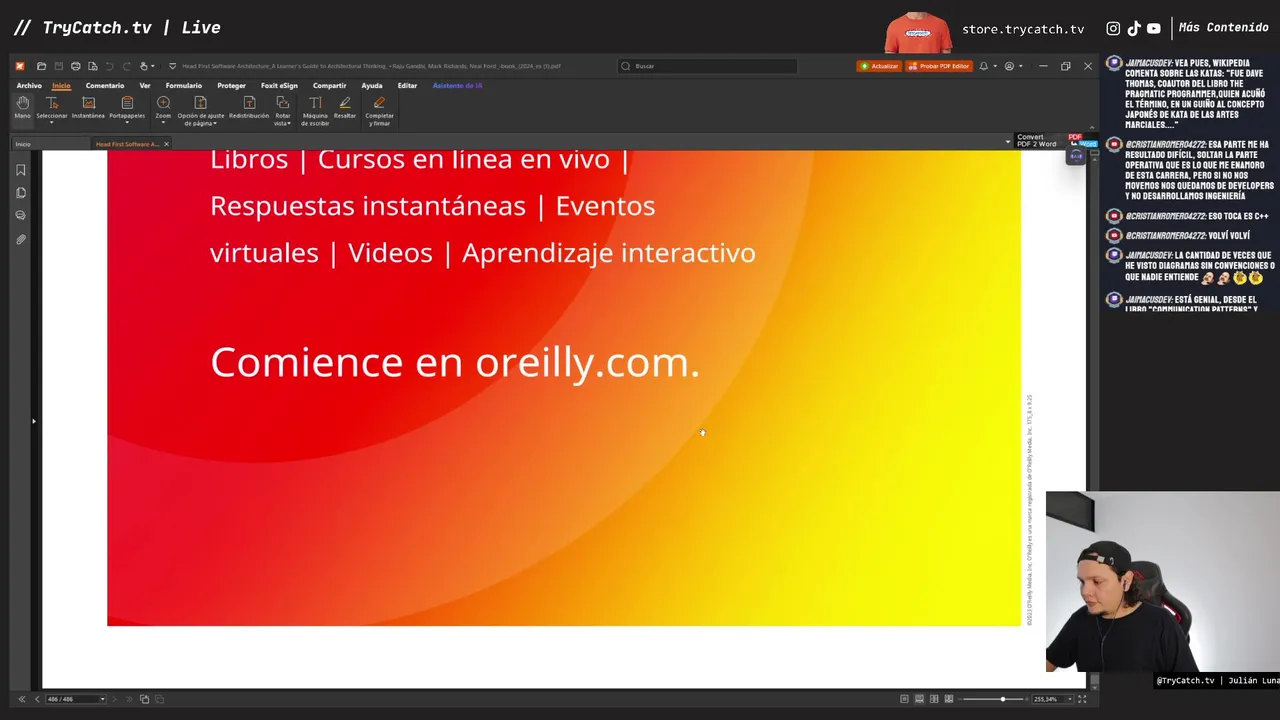Click the Actualizar button
The width and height of the screenshot is (1280, 720).
click(x=879, y=66)
